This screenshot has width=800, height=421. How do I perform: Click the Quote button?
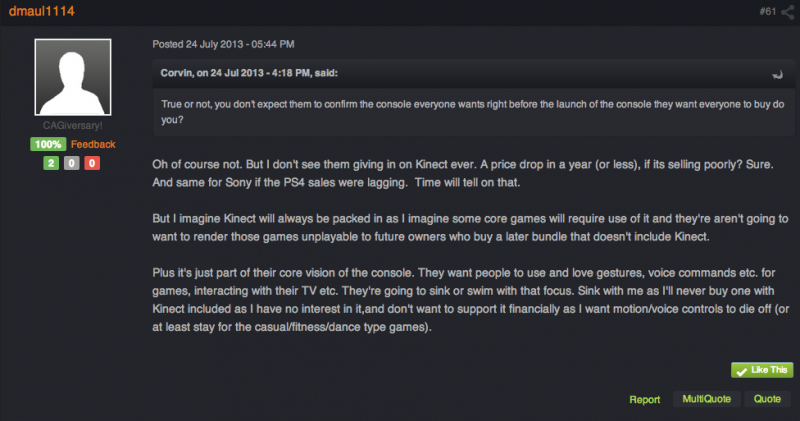click(x=767, y=399)
